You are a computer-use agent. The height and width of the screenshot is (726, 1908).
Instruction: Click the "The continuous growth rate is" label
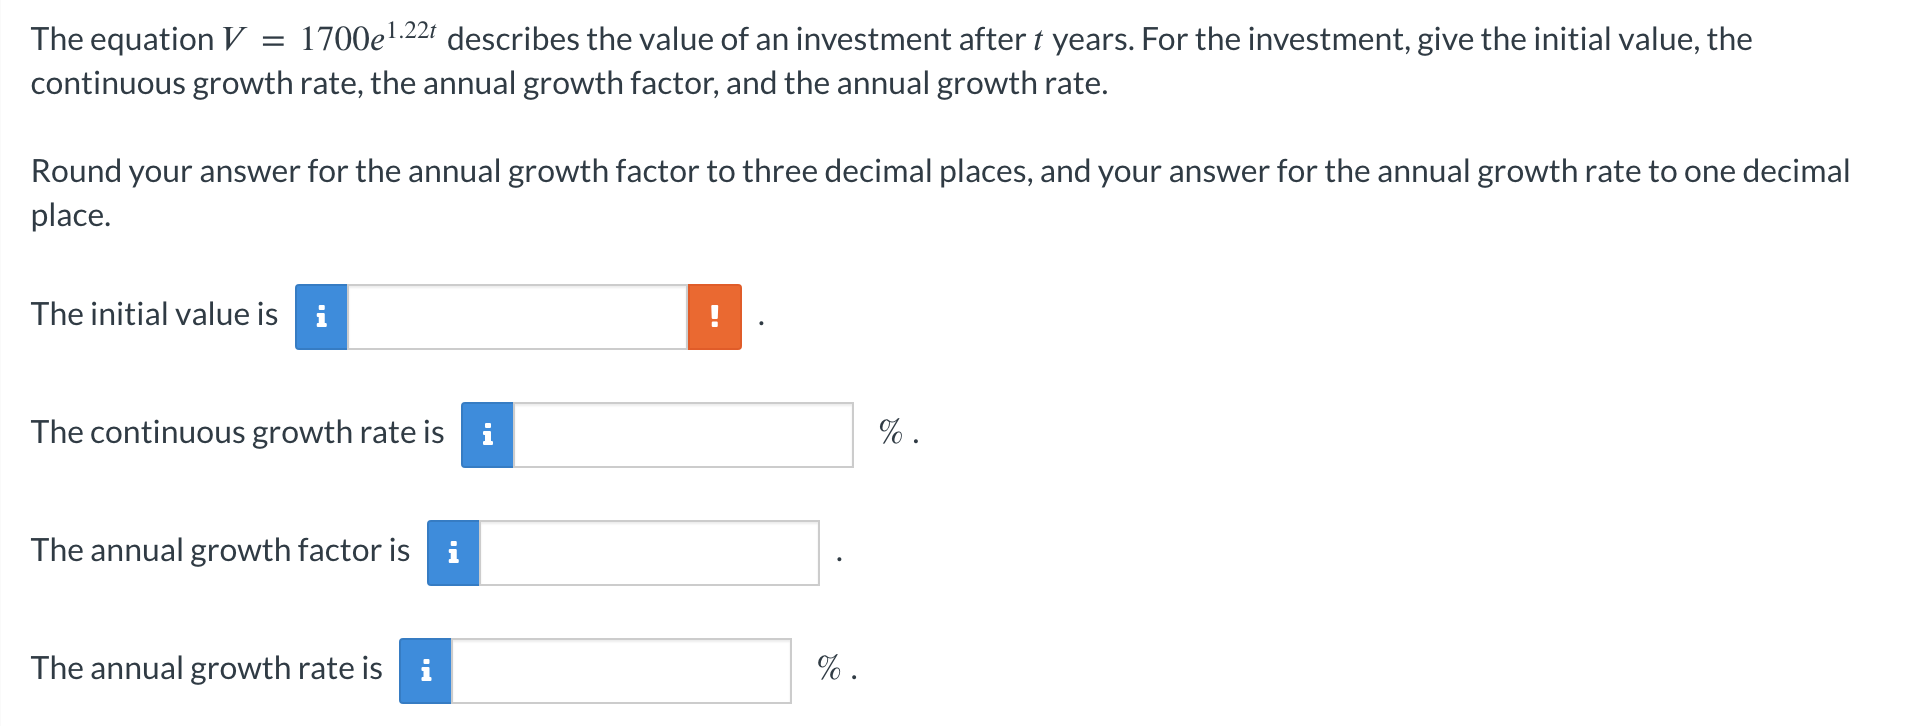coord(237,433)
